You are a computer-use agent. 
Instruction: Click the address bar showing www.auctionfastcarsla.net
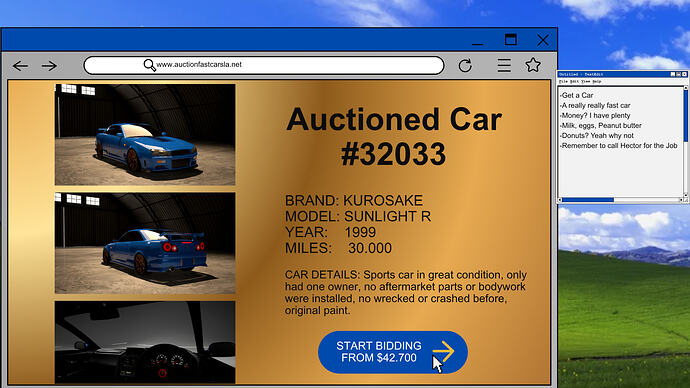click(264, 65)
